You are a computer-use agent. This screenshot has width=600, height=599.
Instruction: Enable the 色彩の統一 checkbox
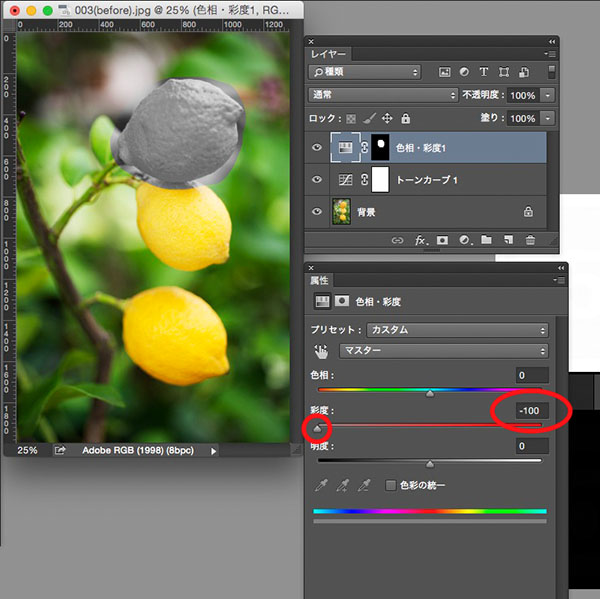pos(392,485)
